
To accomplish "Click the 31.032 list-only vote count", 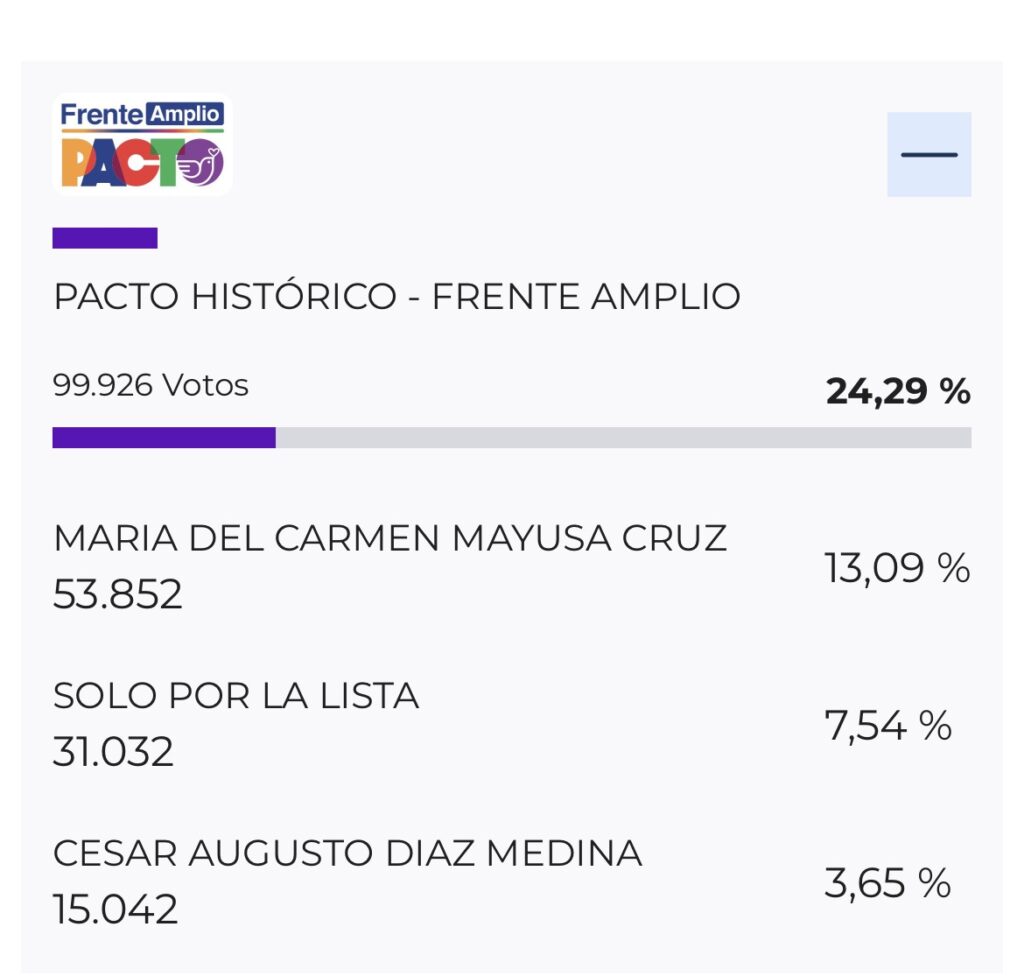I will tap(113, 752).
